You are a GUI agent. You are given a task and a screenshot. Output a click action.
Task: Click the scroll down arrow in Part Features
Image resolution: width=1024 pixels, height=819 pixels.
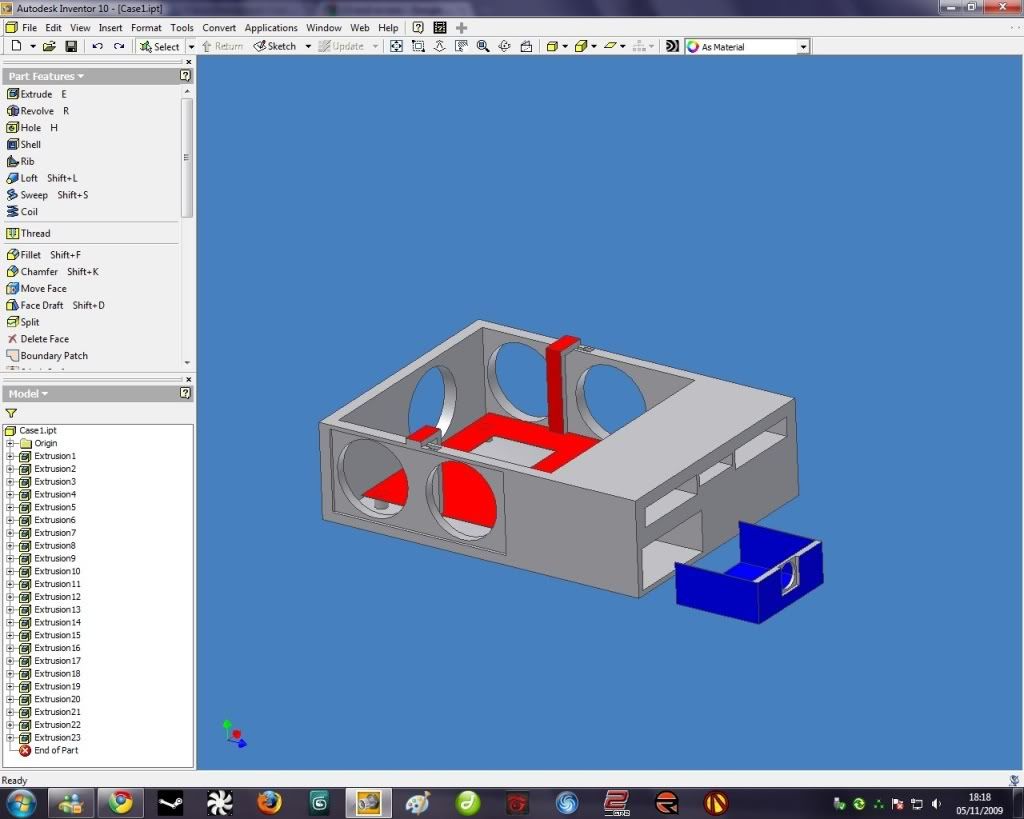point(187,362)
